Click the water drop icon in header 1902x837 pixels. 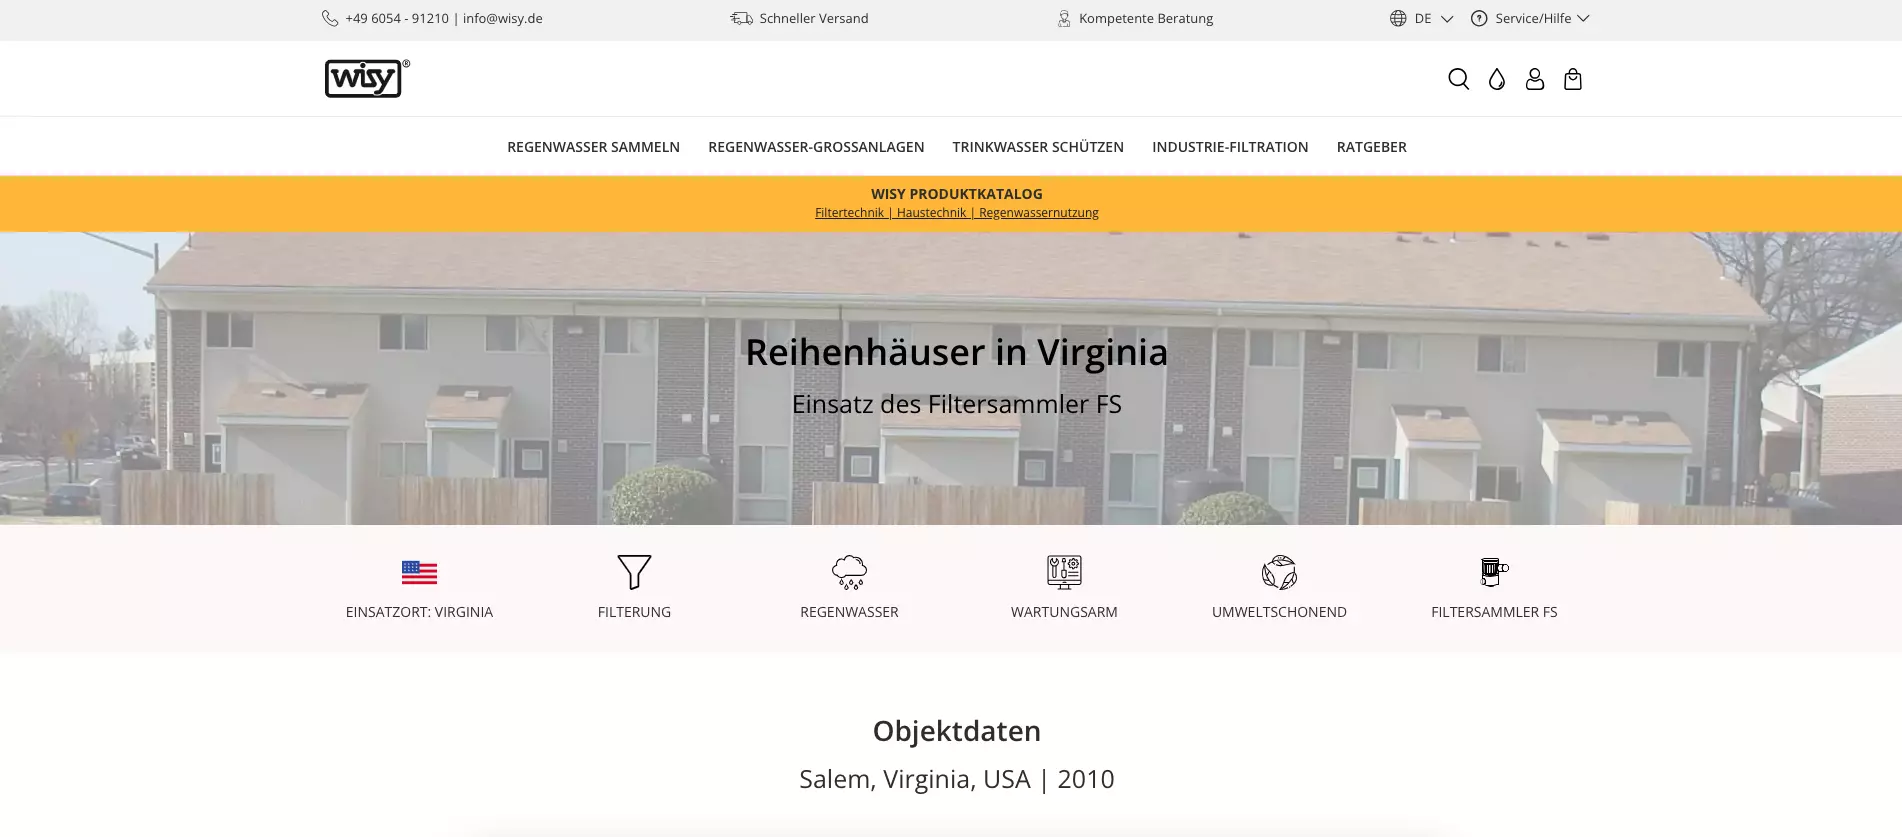pyautogui.click(x=1496, y=79)
